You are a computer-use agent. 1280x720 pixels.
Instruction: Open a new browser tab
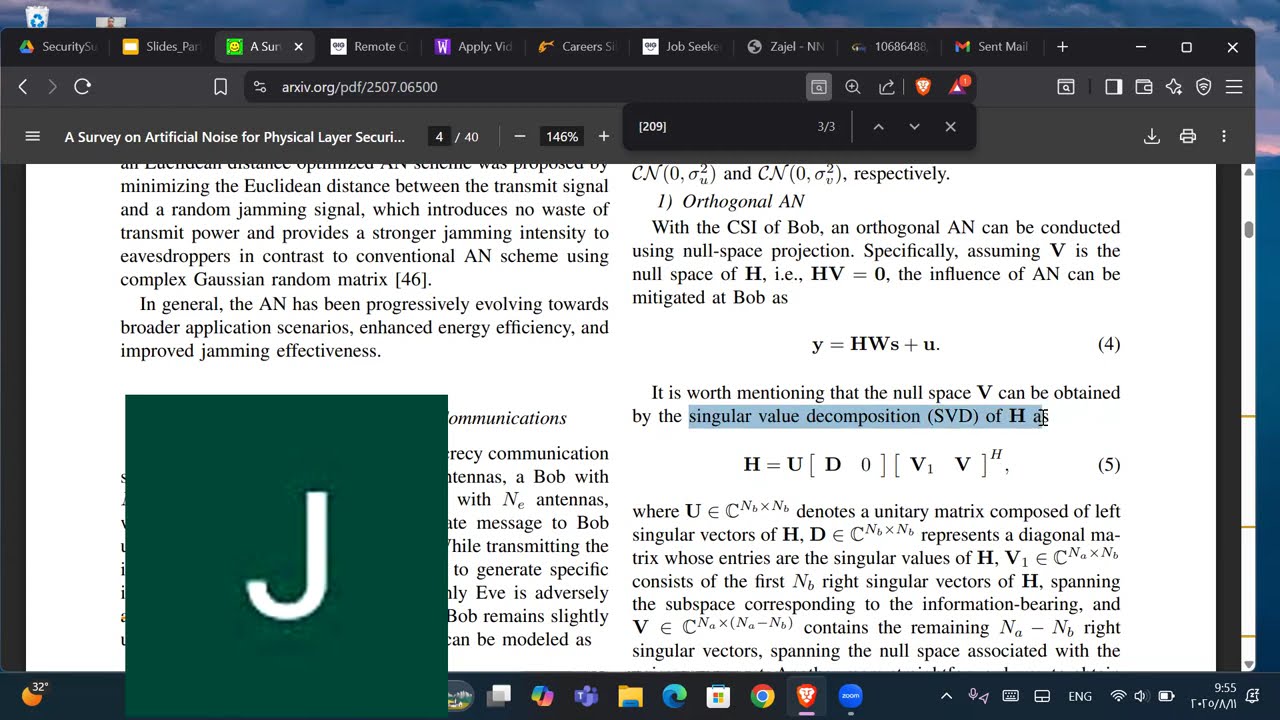point(1062,47)
